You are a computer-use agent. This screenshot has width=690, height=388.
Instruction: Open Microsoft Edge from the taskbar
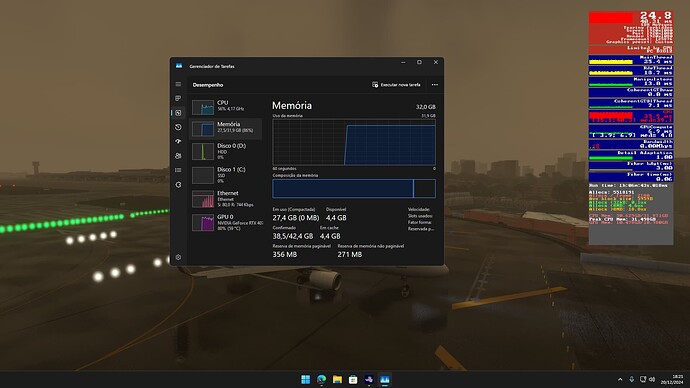[x=322, y=379]
